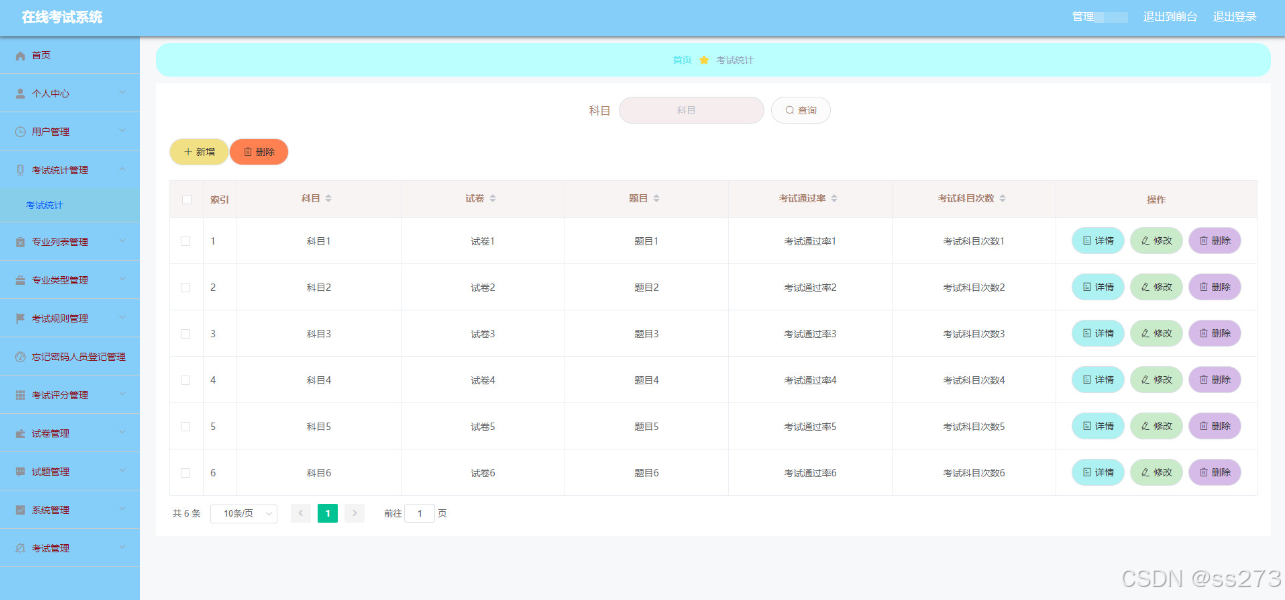Click 退出登录 in the top bar

1235,17
